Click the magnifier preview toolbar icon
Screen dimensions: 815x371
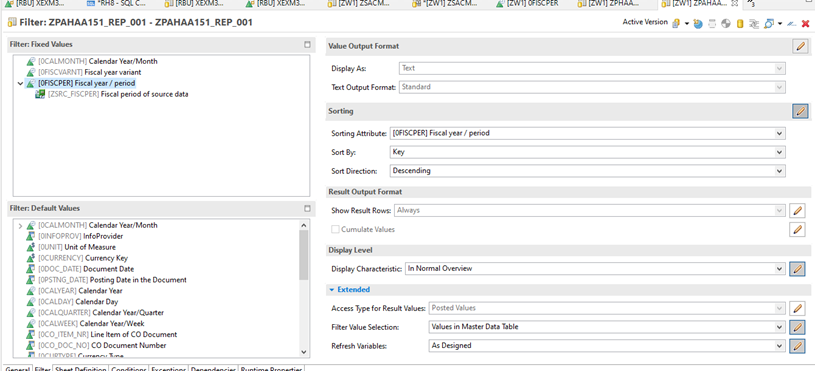point(769,23)
